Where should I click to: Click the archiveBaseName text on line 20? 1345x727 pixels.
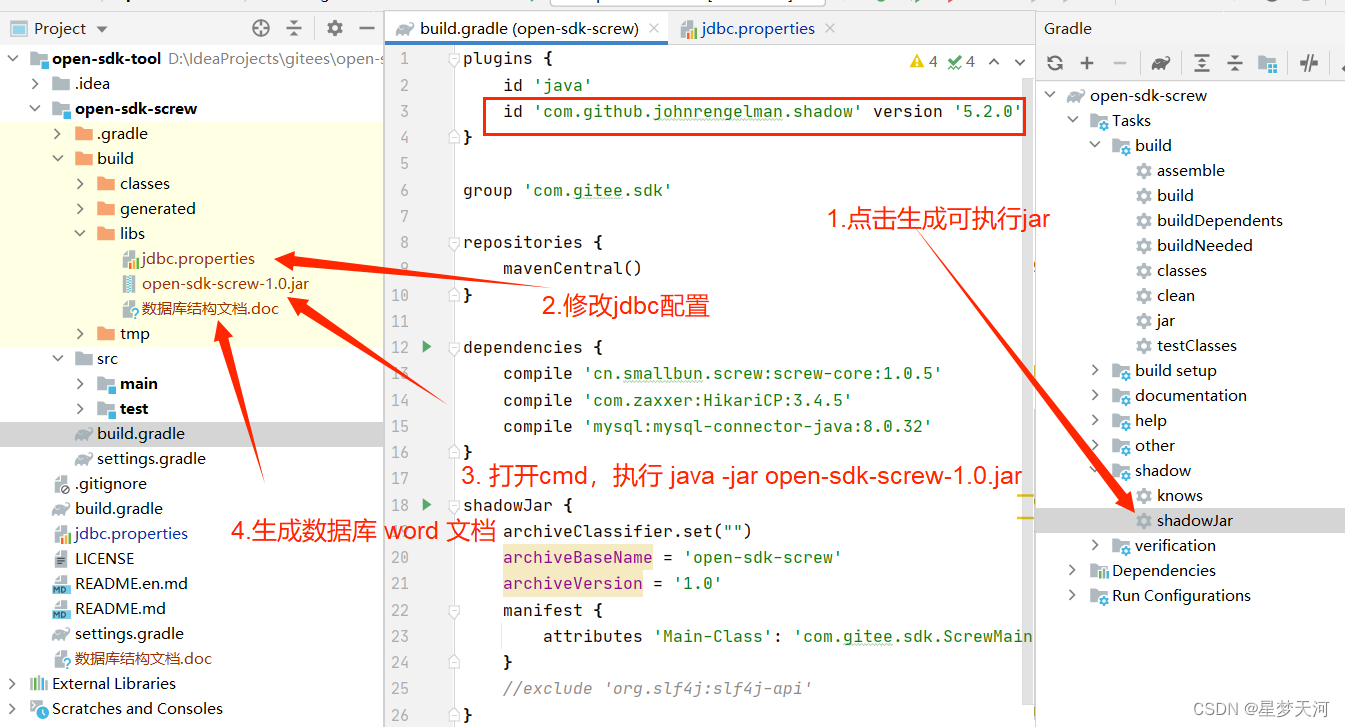[577, 557]
